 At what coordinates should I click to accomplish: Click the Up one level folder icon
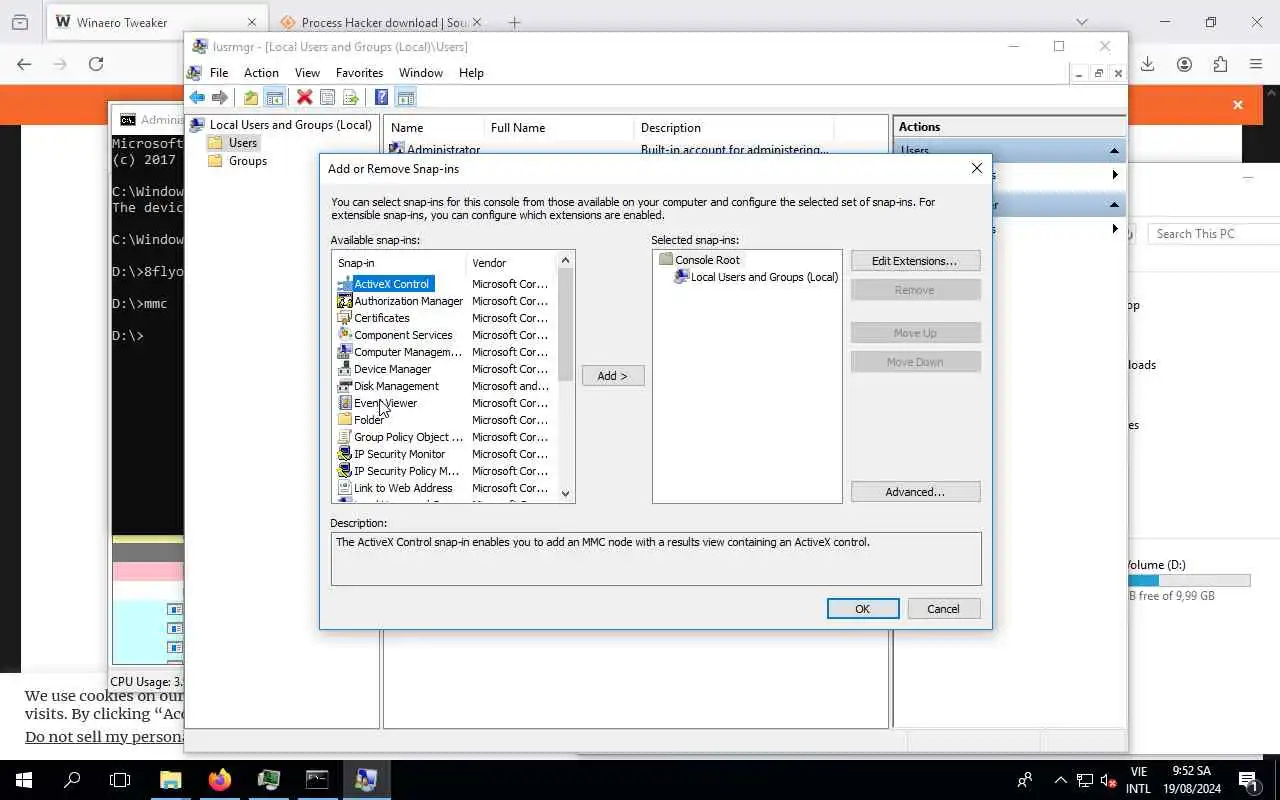click(250, 97)
